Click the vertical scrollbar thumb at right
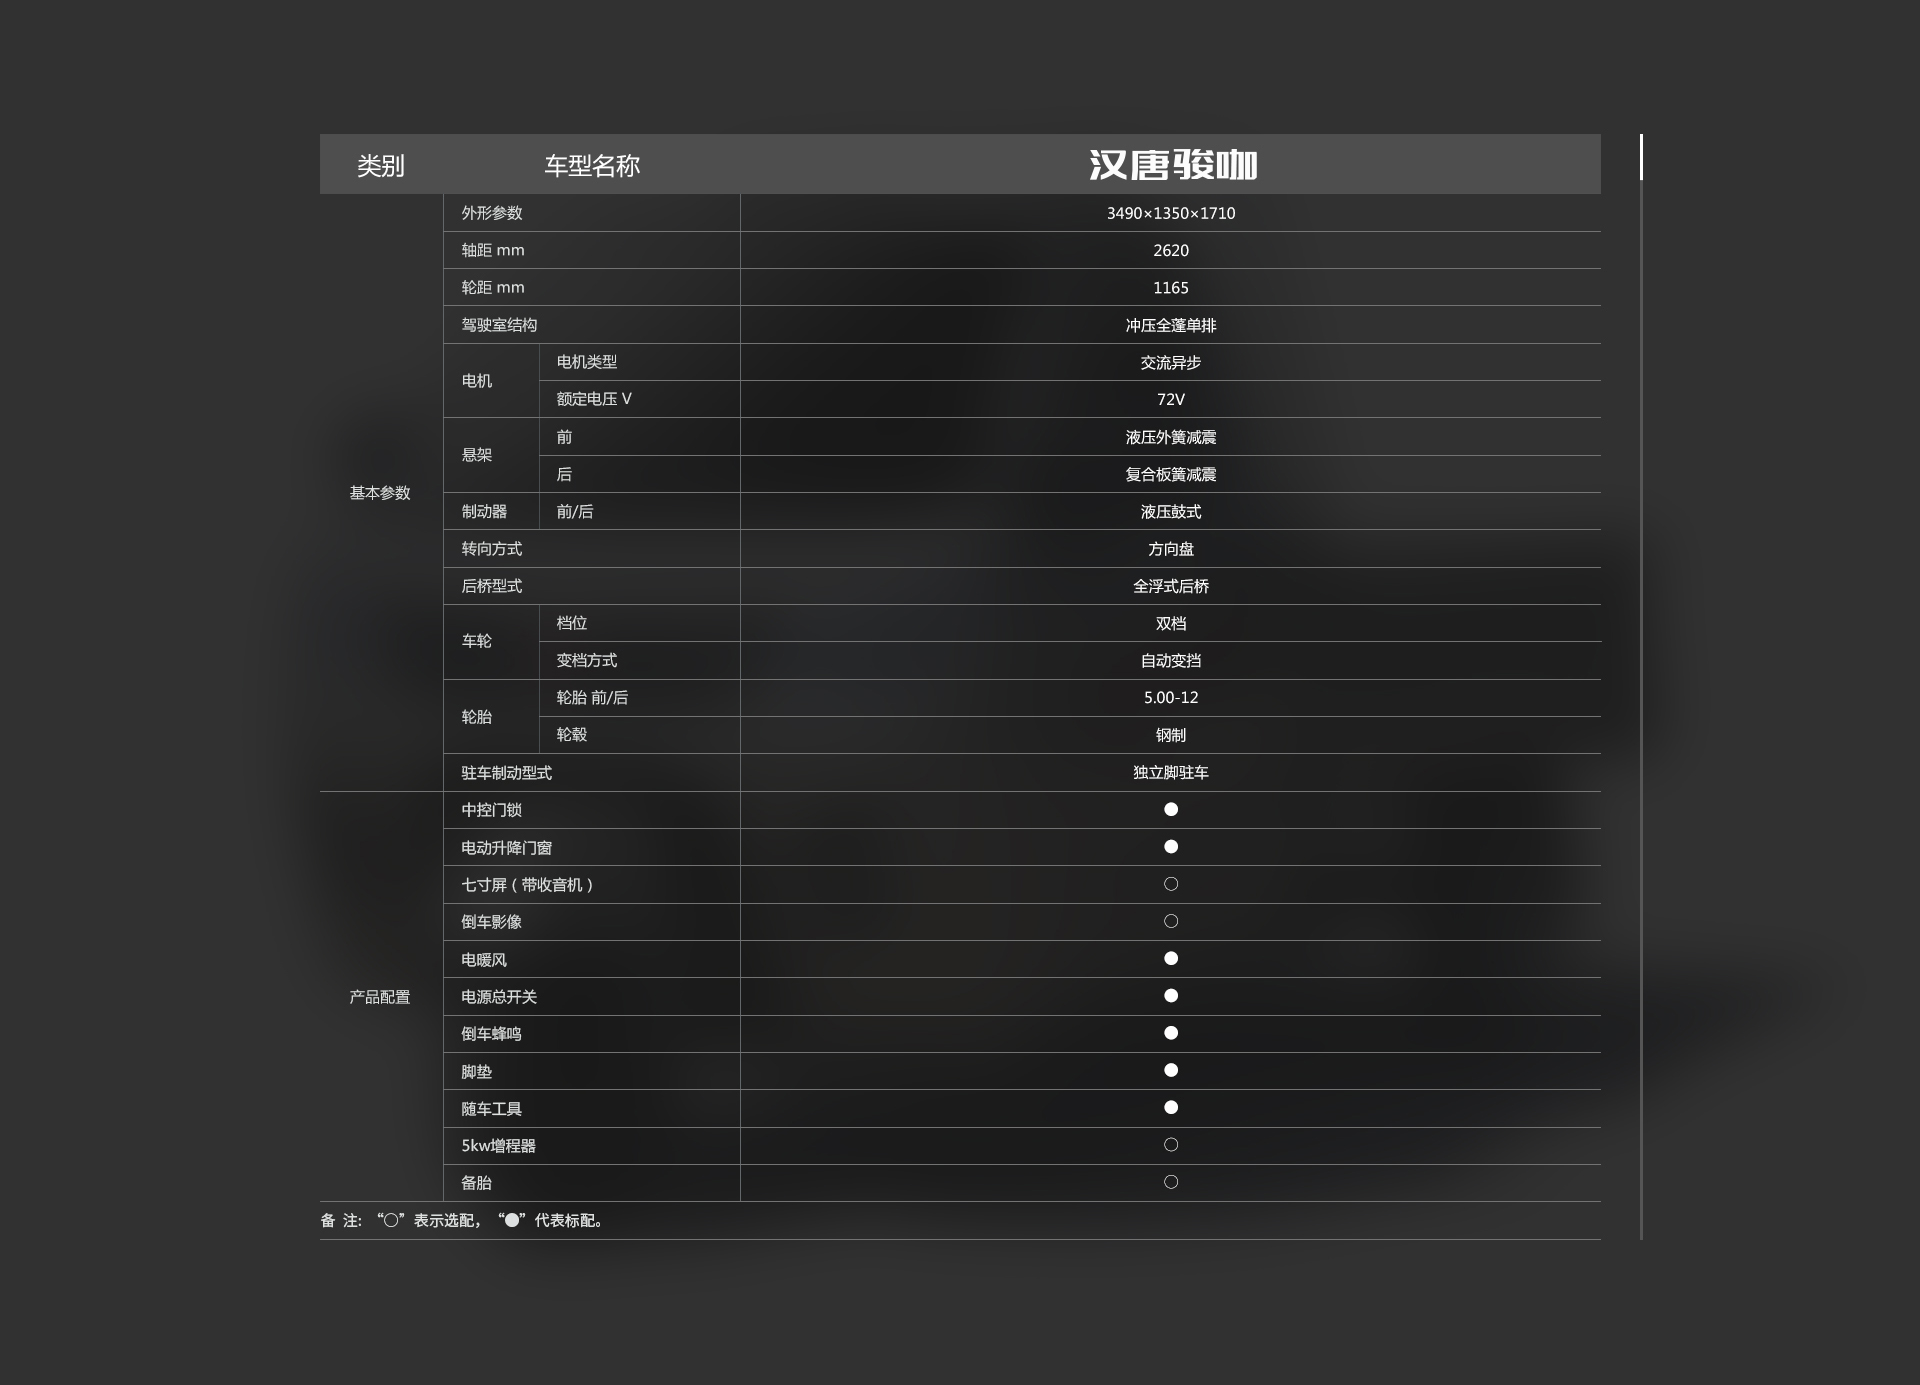 pyautogui.click(x=1641, y=157)
